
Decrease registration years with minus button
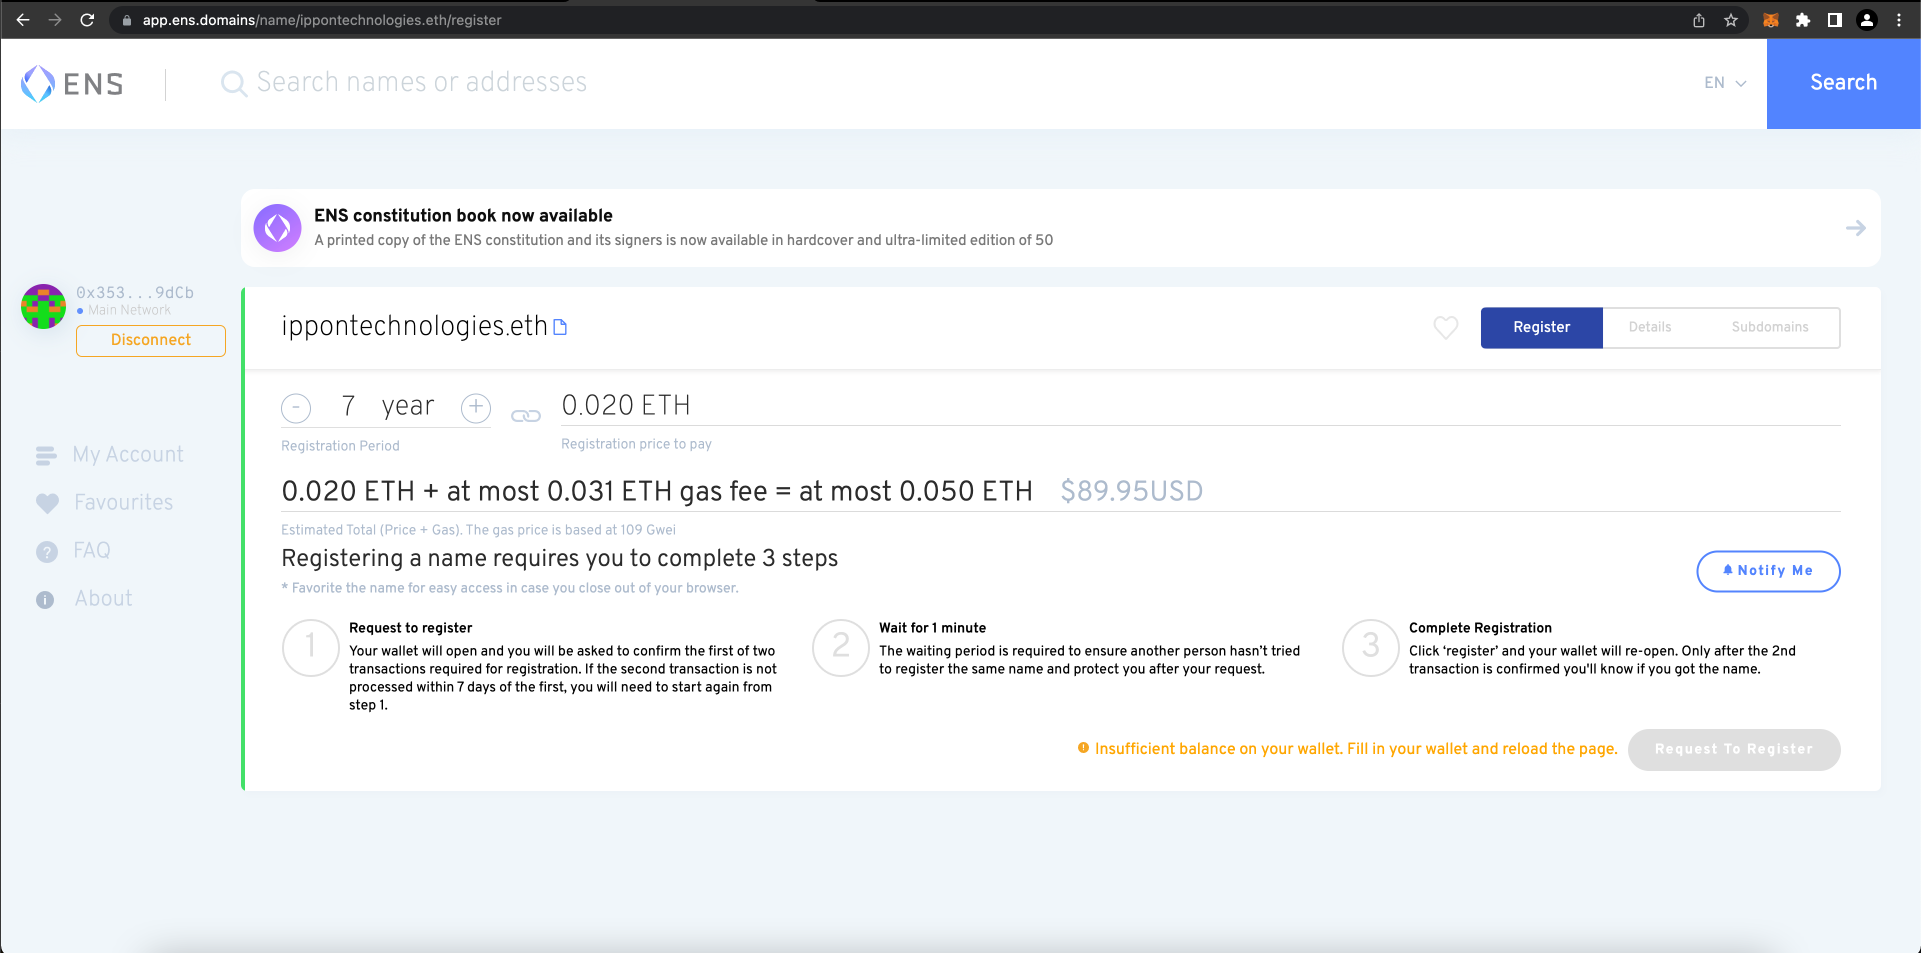[296, 407]
